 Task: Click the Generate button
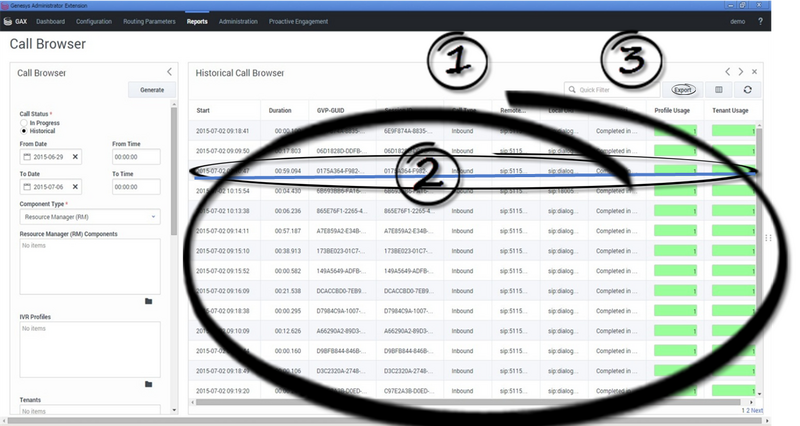(152, 90)
